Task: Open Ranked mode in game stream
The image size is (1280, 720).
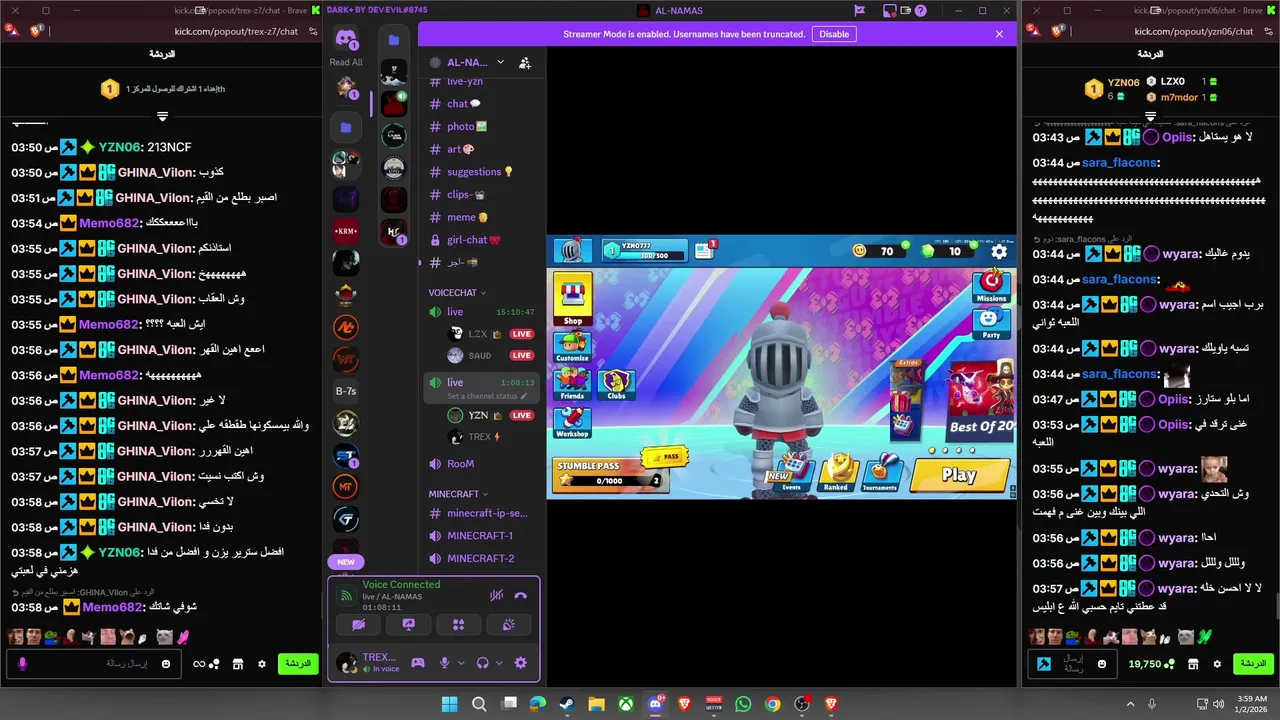Action: 837,473
